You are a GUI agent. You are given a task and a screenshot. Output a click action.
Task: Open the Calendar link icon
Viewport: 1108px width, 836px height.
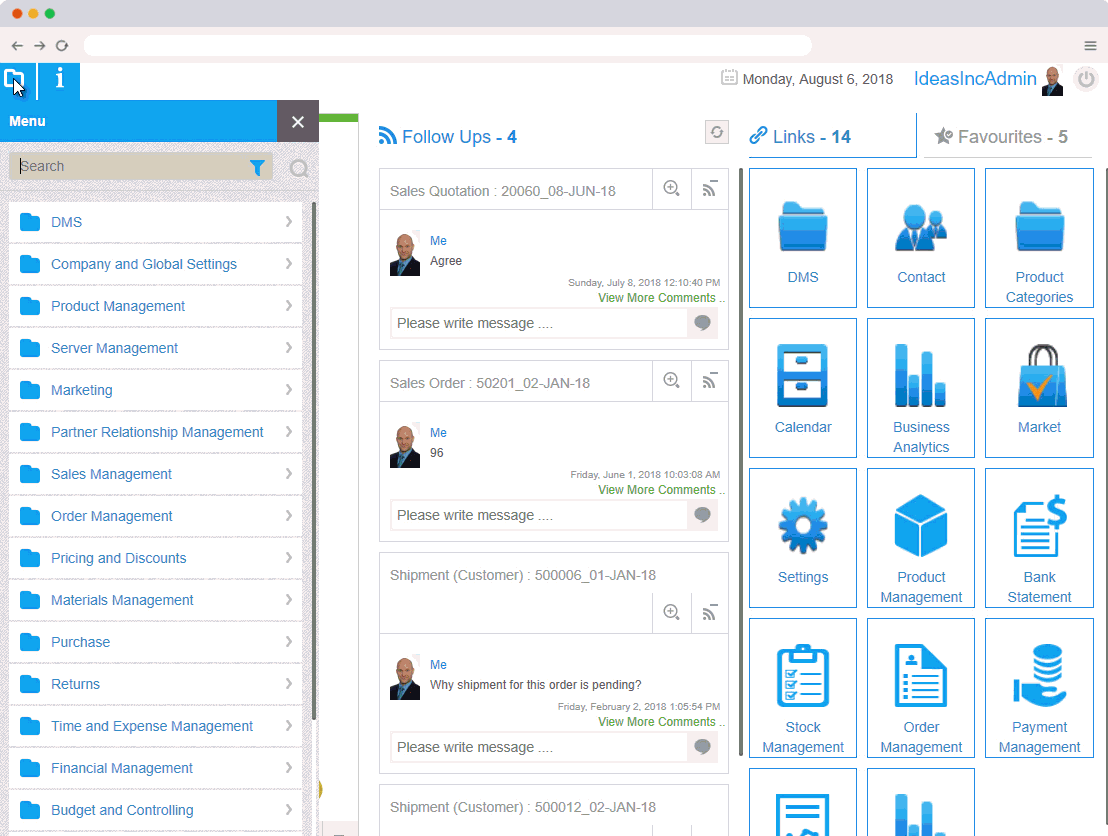pyautogui.click(x=802, y=376)
